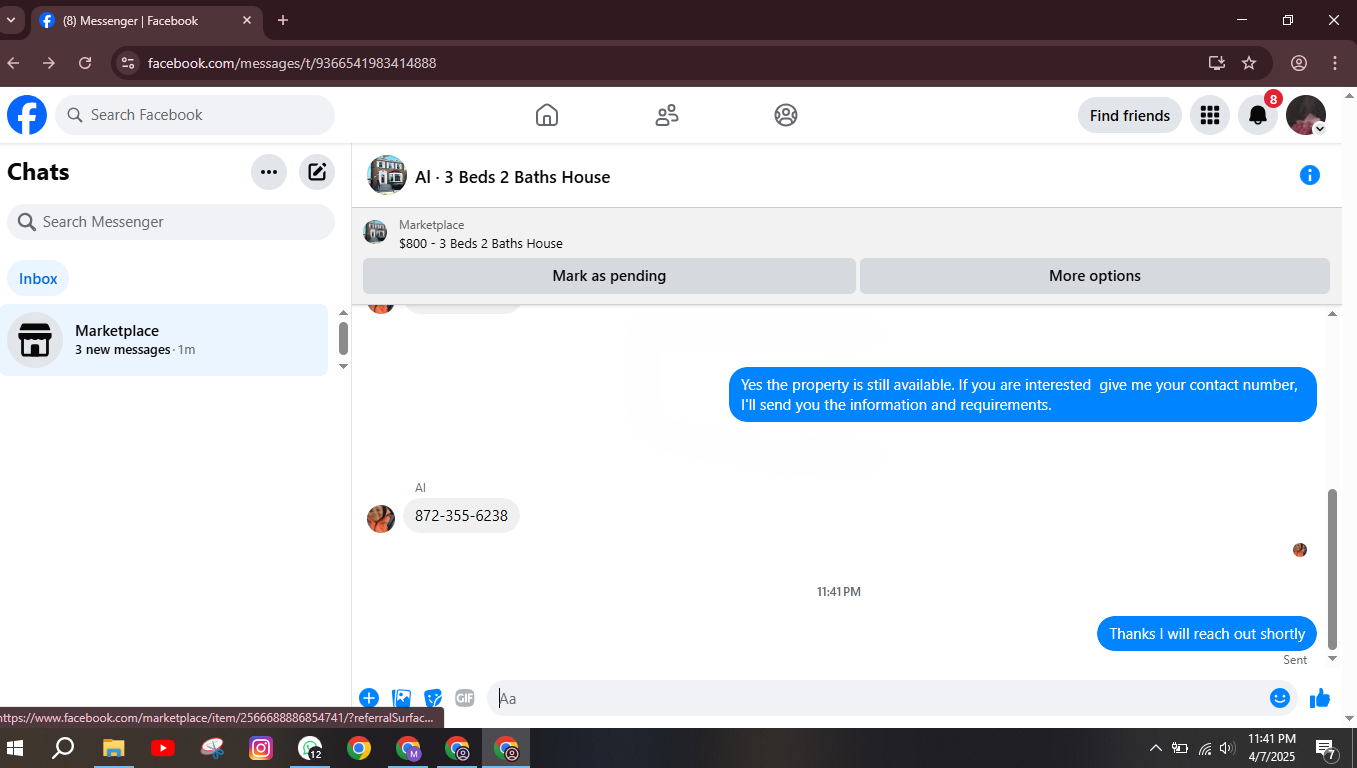Start a new message with the compose icon
This screenshot has height=768, width=1357.
pyautogui.click(x=317, y=172)
